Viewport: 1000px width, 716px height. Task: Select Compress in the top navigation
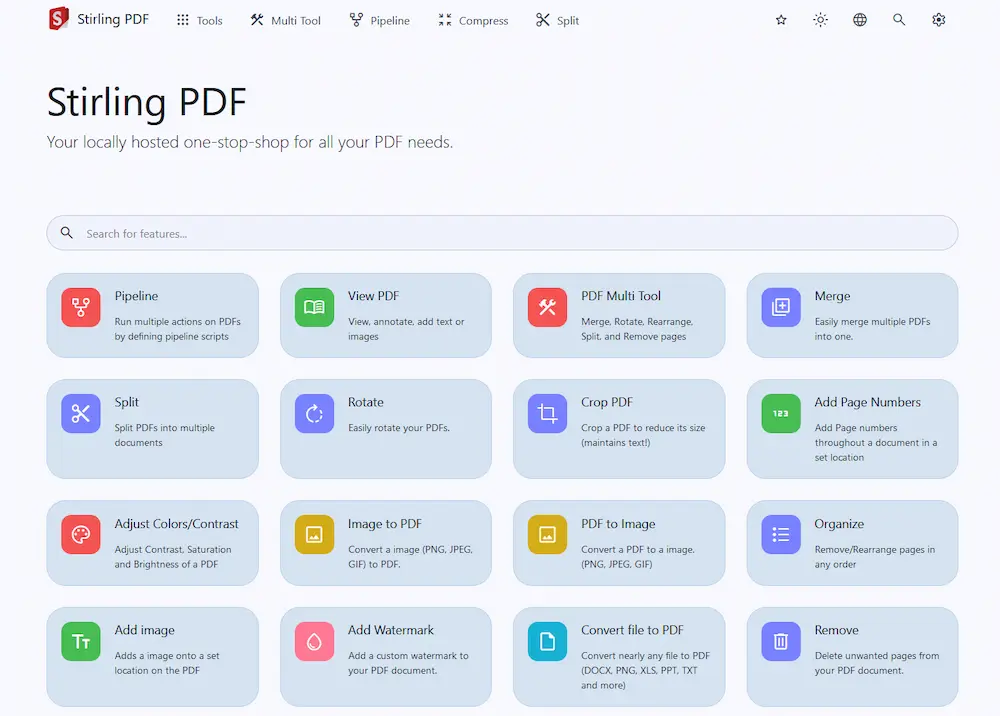pos(473,20)
